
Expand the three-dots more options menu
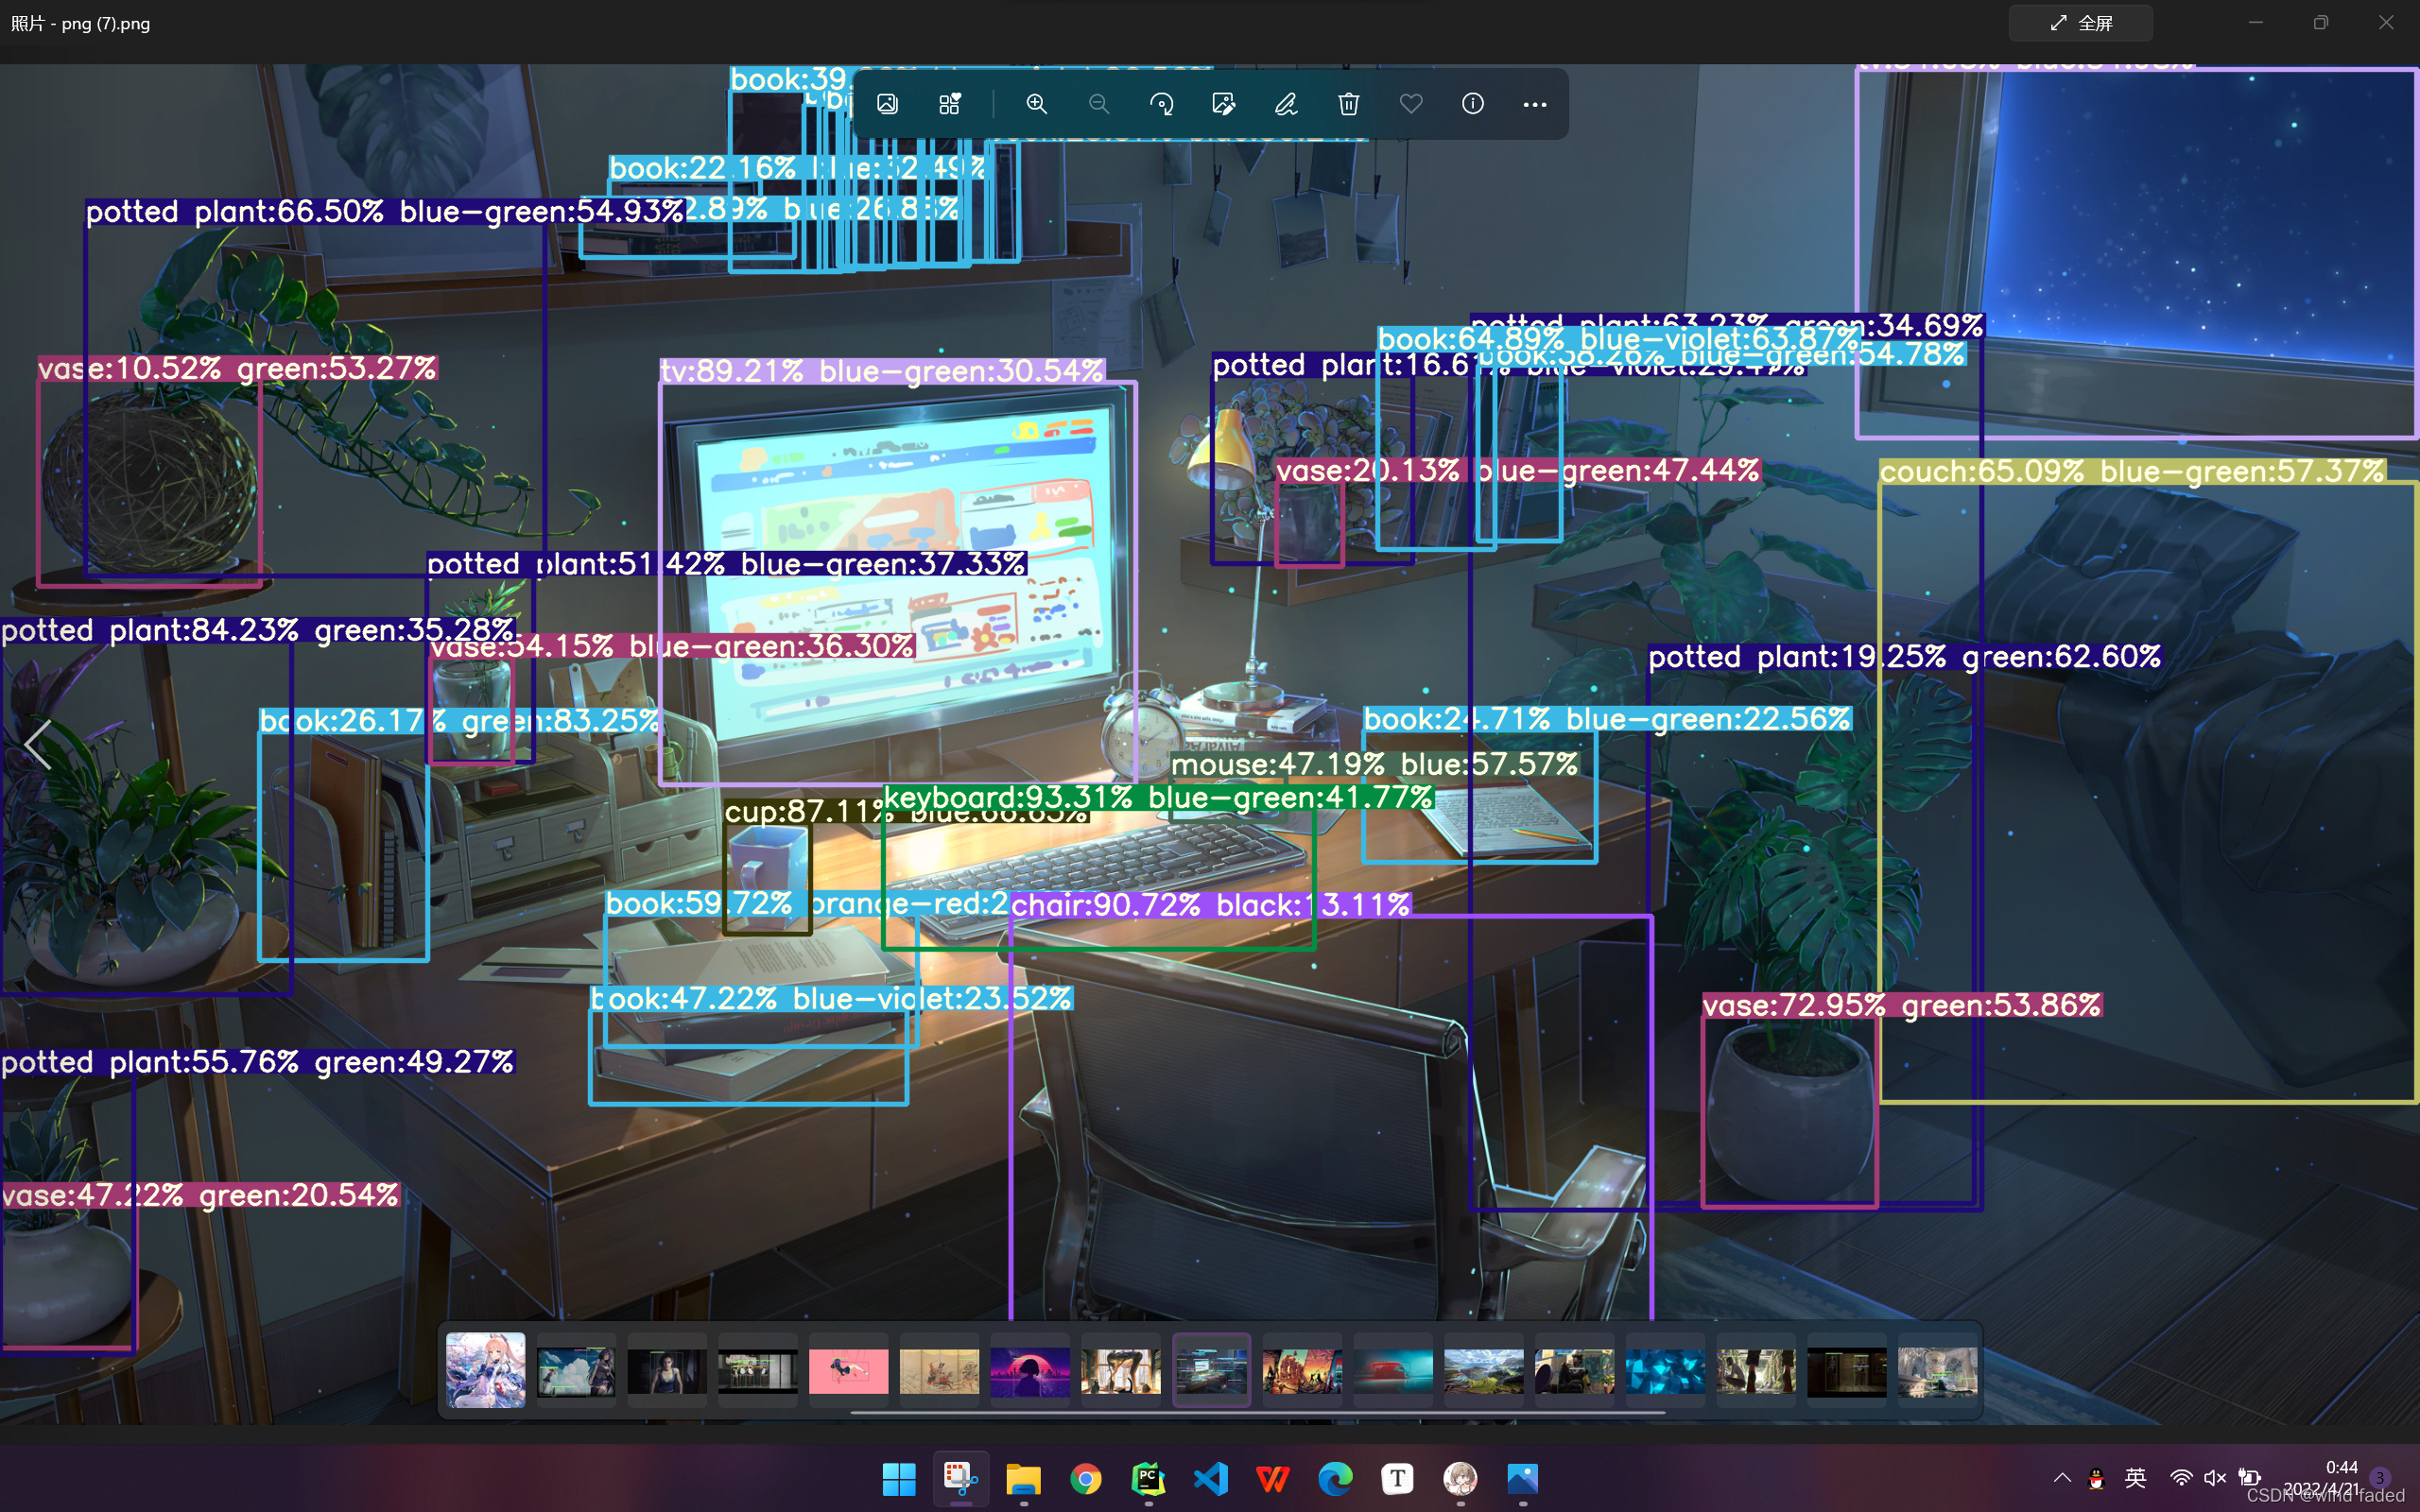pos(1534,104)
